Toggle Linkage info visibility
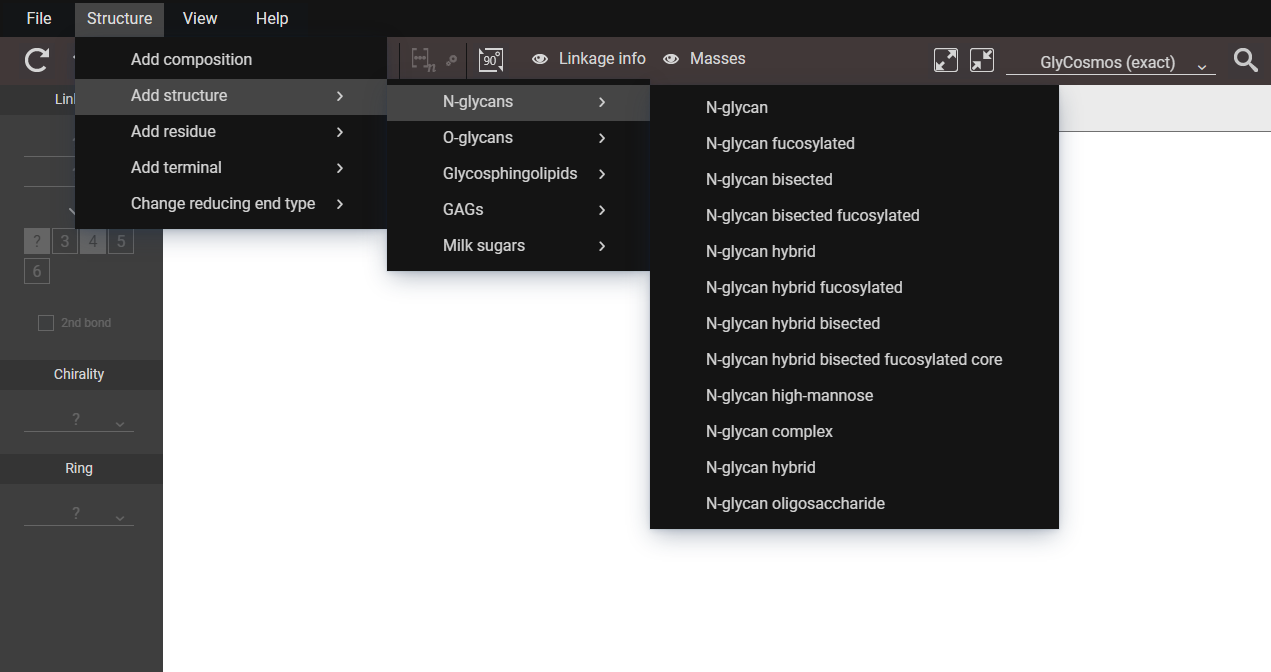 (589, 59)
